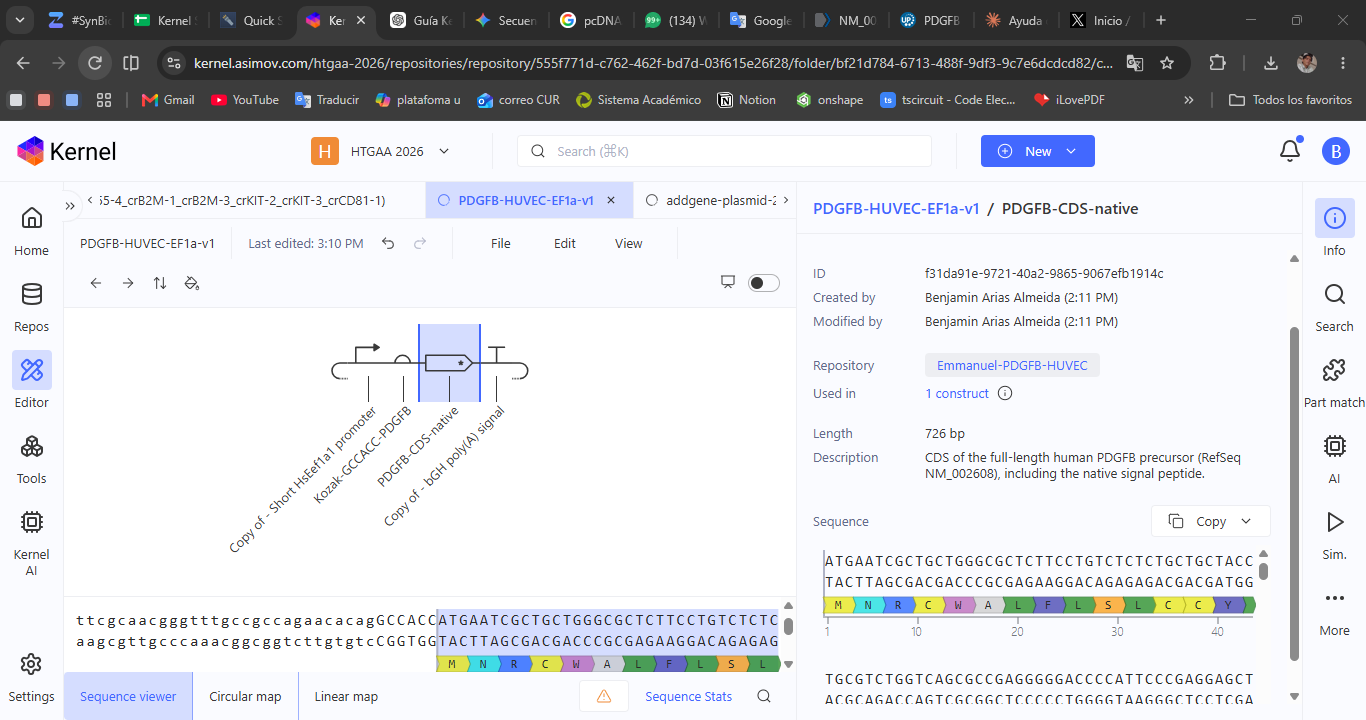Switch to the Circular map tab
The height and width of the screenshot is (720, 1366).
tap(245, 696)
